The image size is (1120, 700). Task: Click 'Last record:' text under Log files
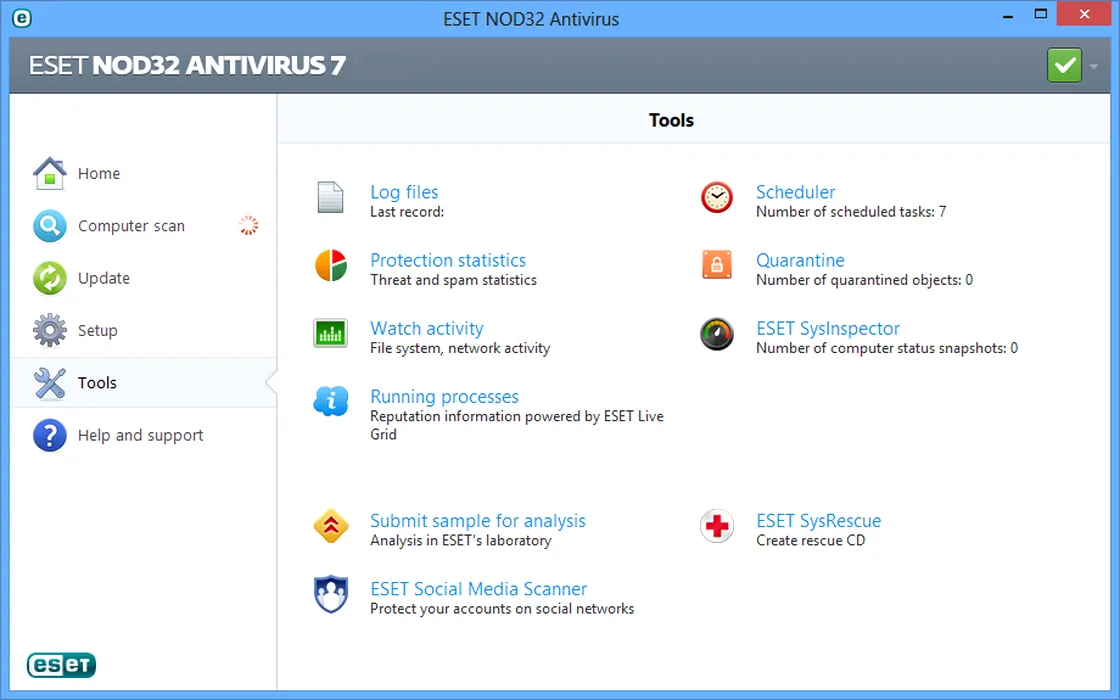coord(406,212)
